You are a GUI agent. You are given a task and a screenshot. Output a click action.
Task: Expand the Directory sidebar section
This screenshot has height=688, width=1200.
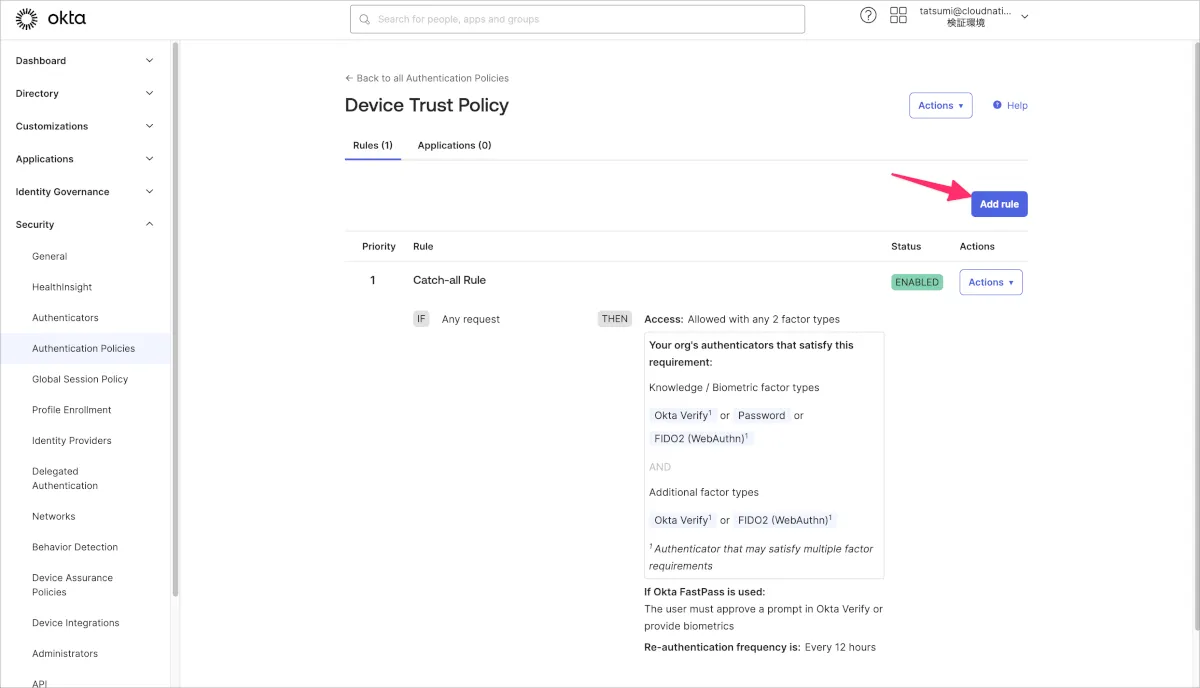pos(84,94)
